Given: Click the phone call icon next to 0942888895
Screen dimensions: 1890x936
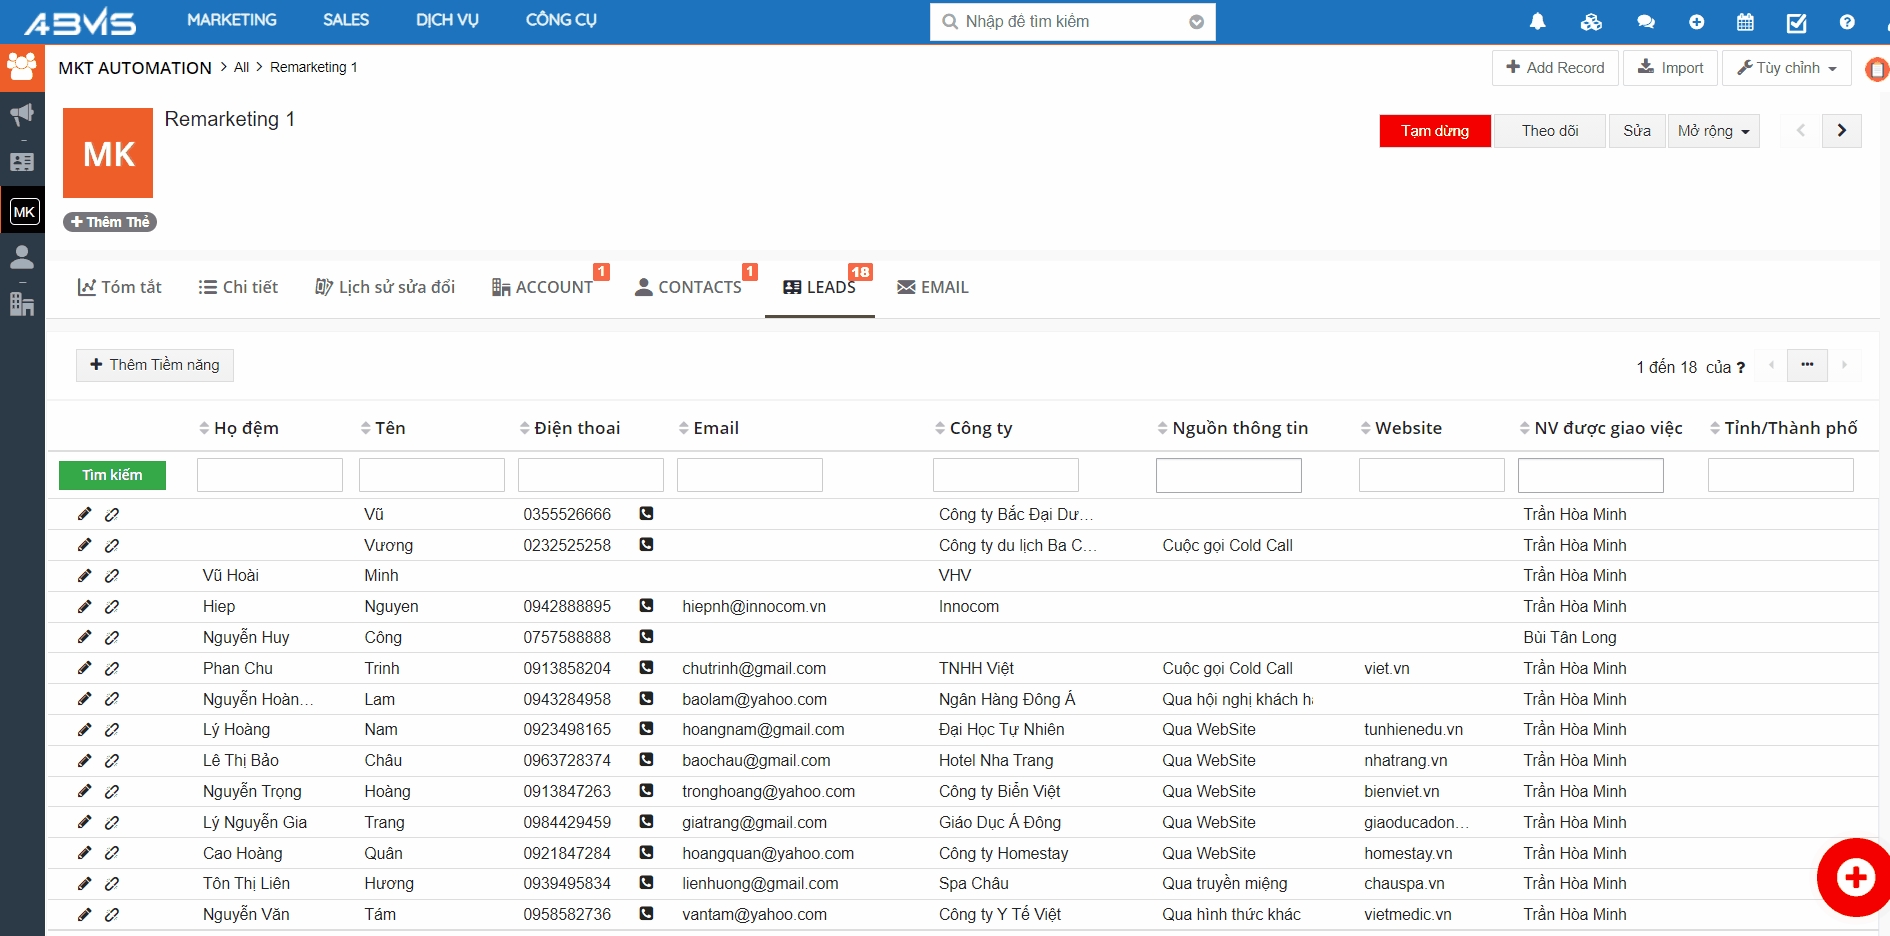Looking at the screenshot, I should 646,606.
